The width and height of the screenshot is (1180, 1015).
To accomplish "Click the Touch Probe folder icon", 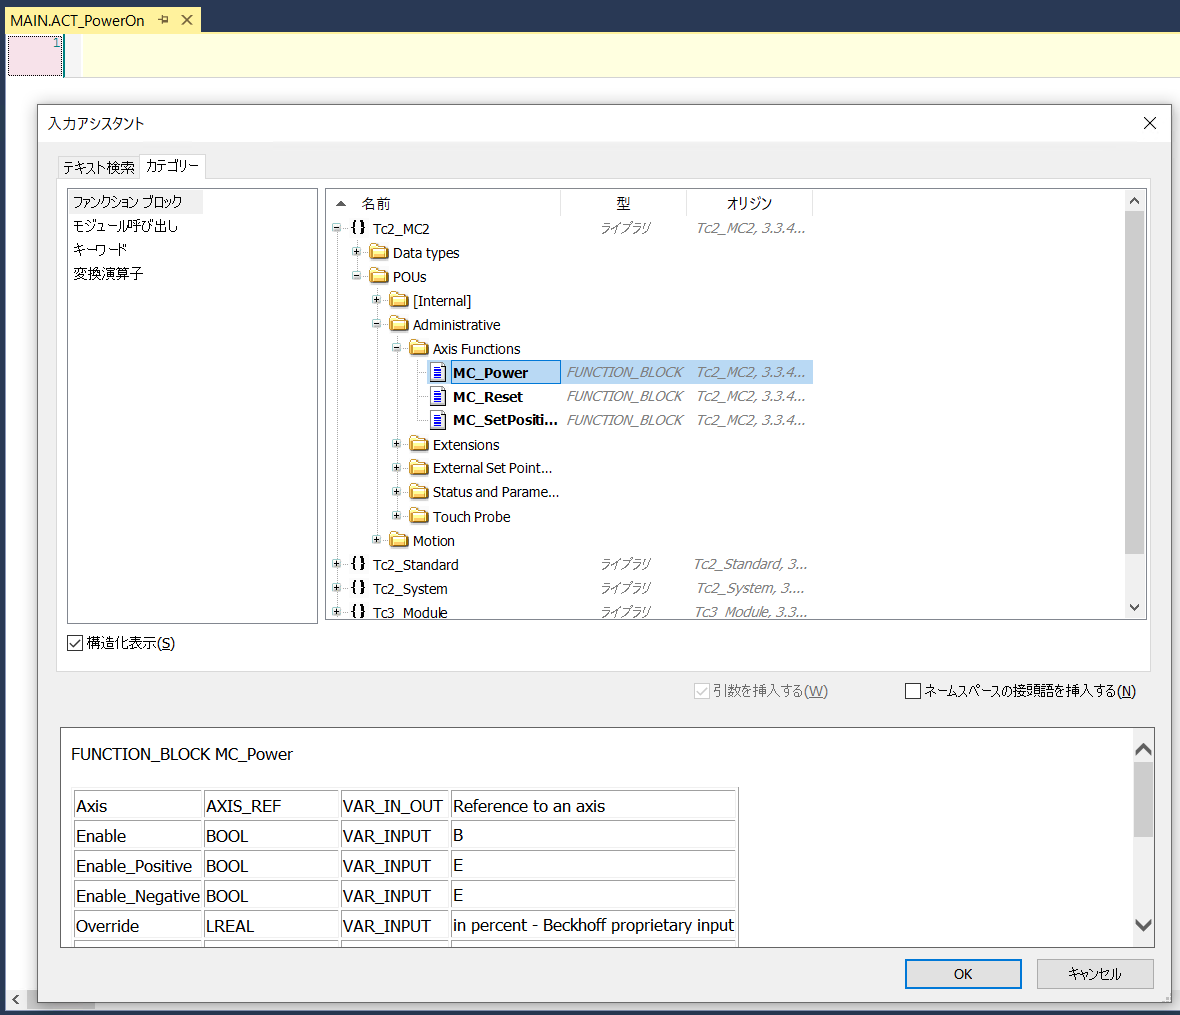I will [x=419, y=516].
